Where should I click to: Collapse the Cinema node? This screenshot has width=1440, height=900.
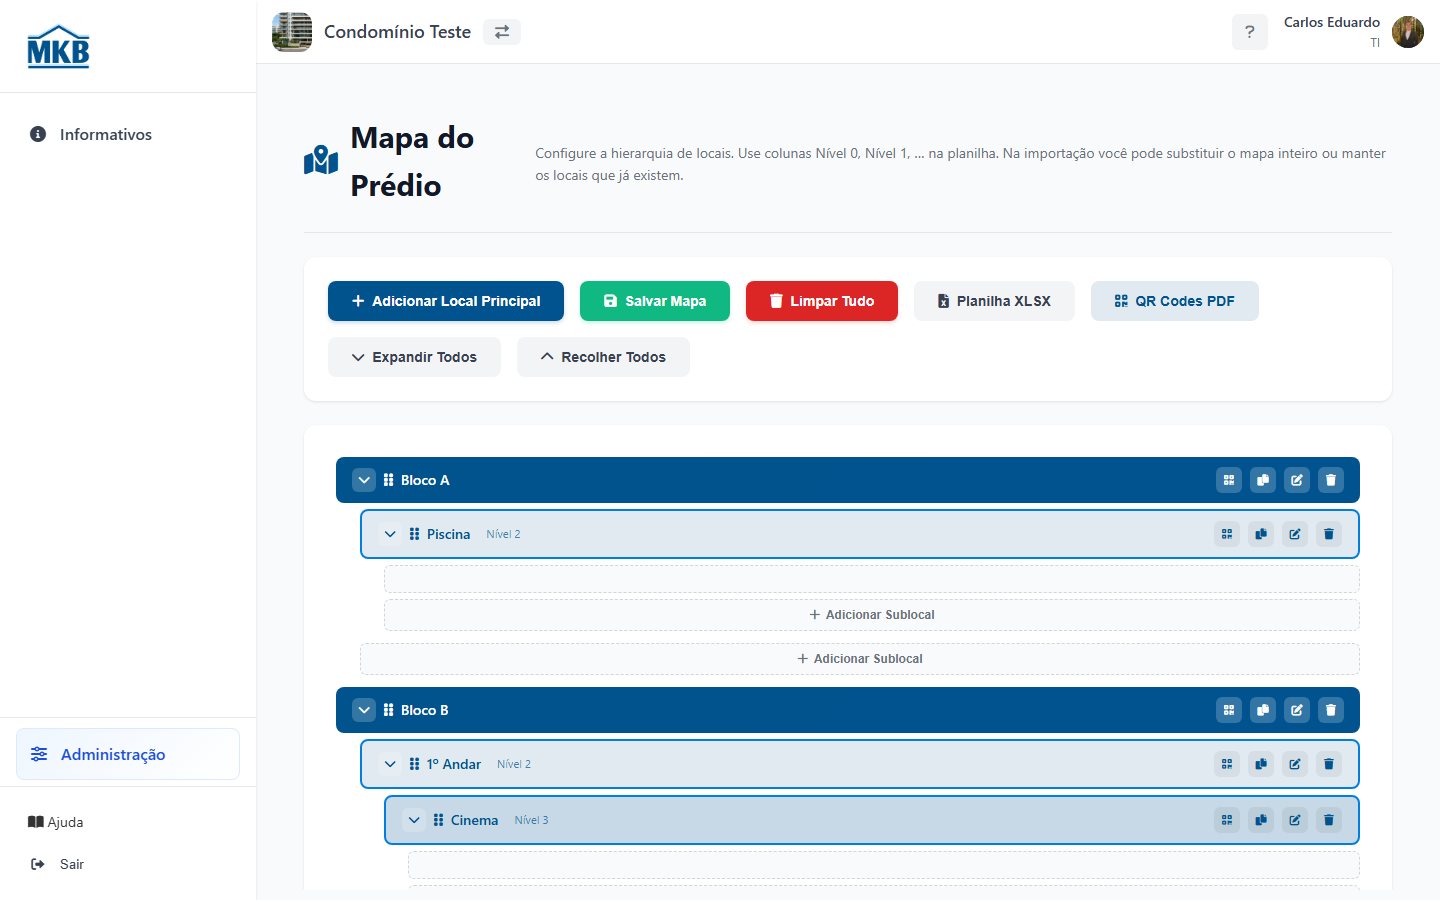point(414,820)
